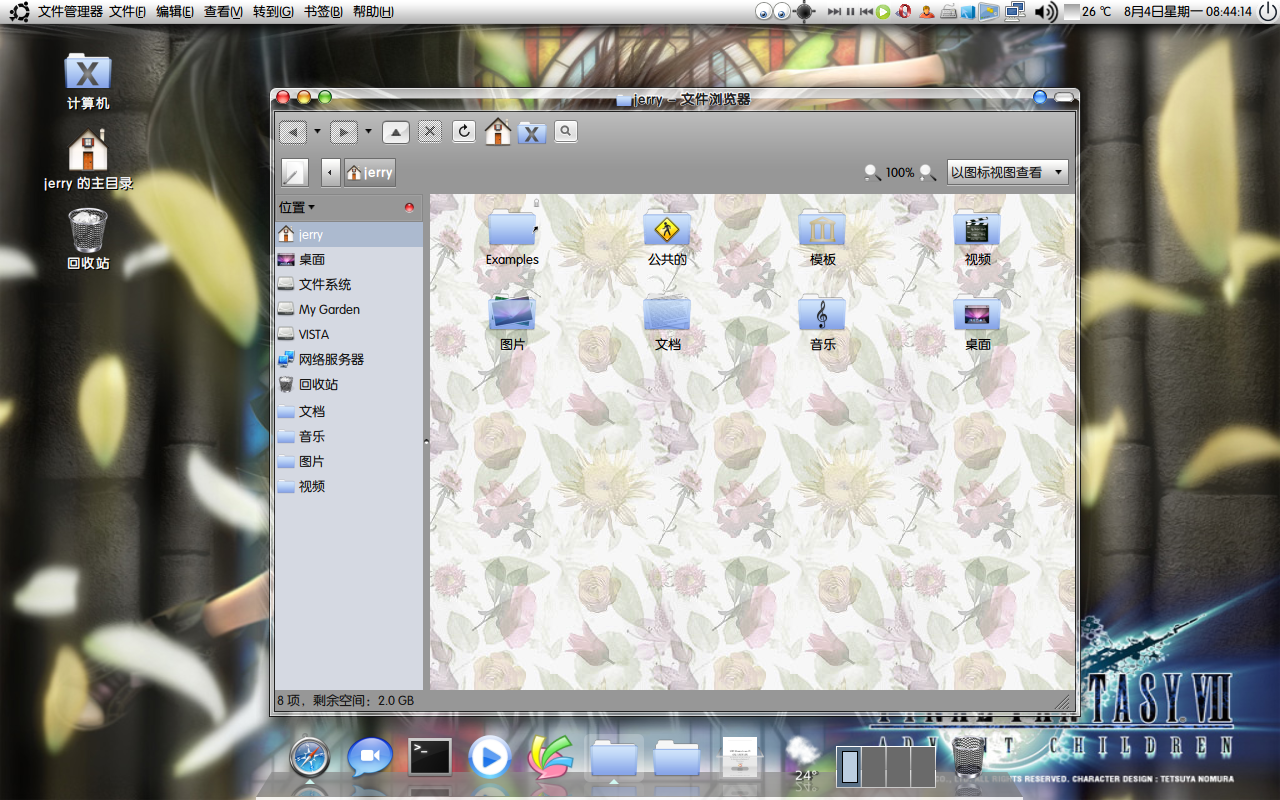Reset zoom by clicking 100% label
1280x800 pixels.
tap(900, 173)
